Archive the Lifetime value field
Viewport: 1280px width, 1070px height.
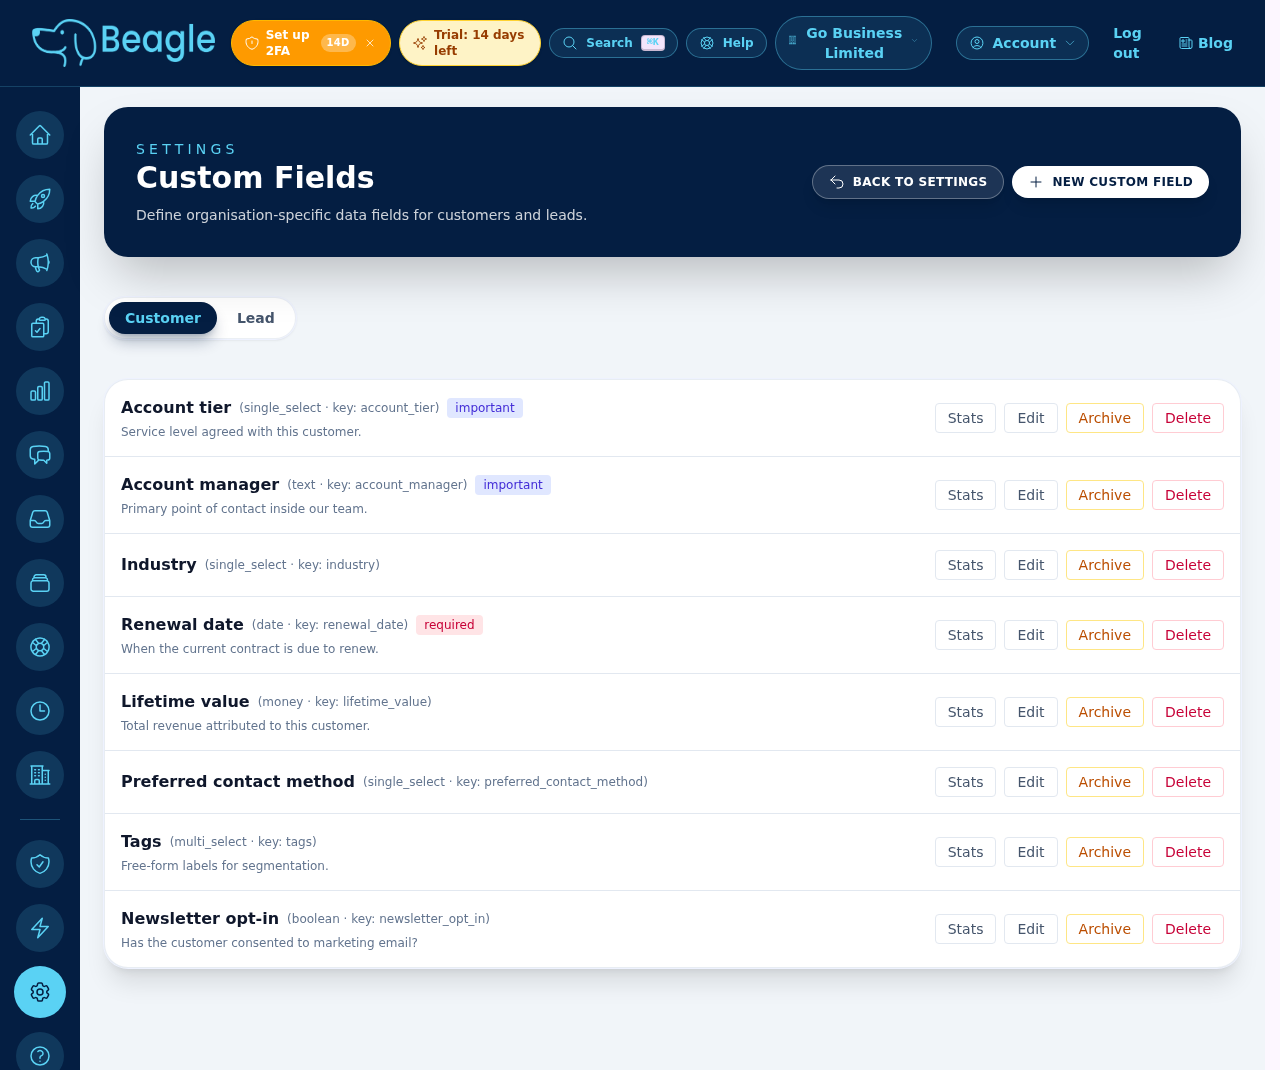pos(1105,712)
